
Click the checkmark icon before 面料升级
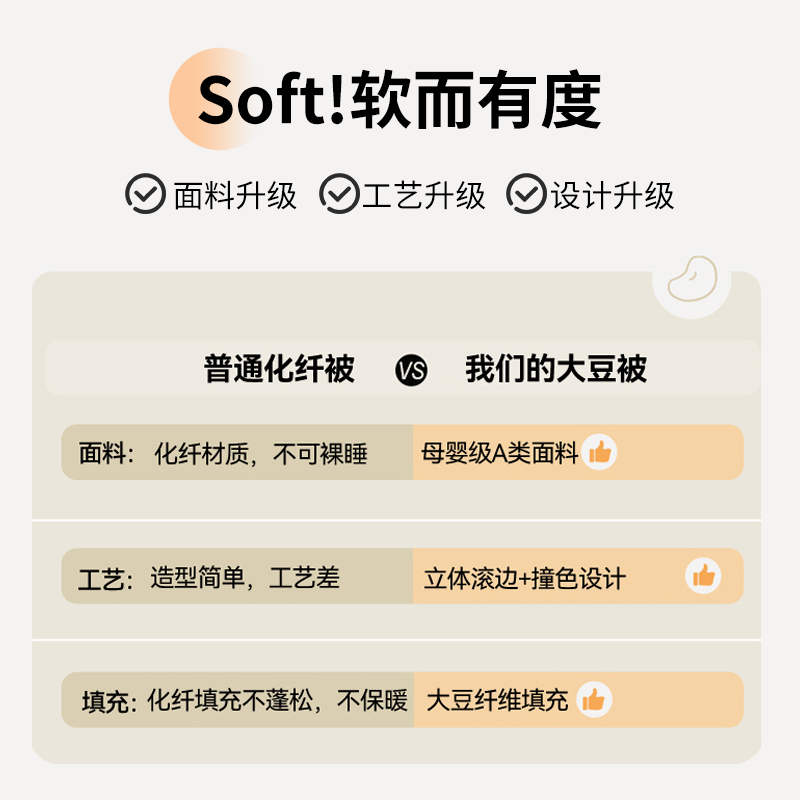145,194
